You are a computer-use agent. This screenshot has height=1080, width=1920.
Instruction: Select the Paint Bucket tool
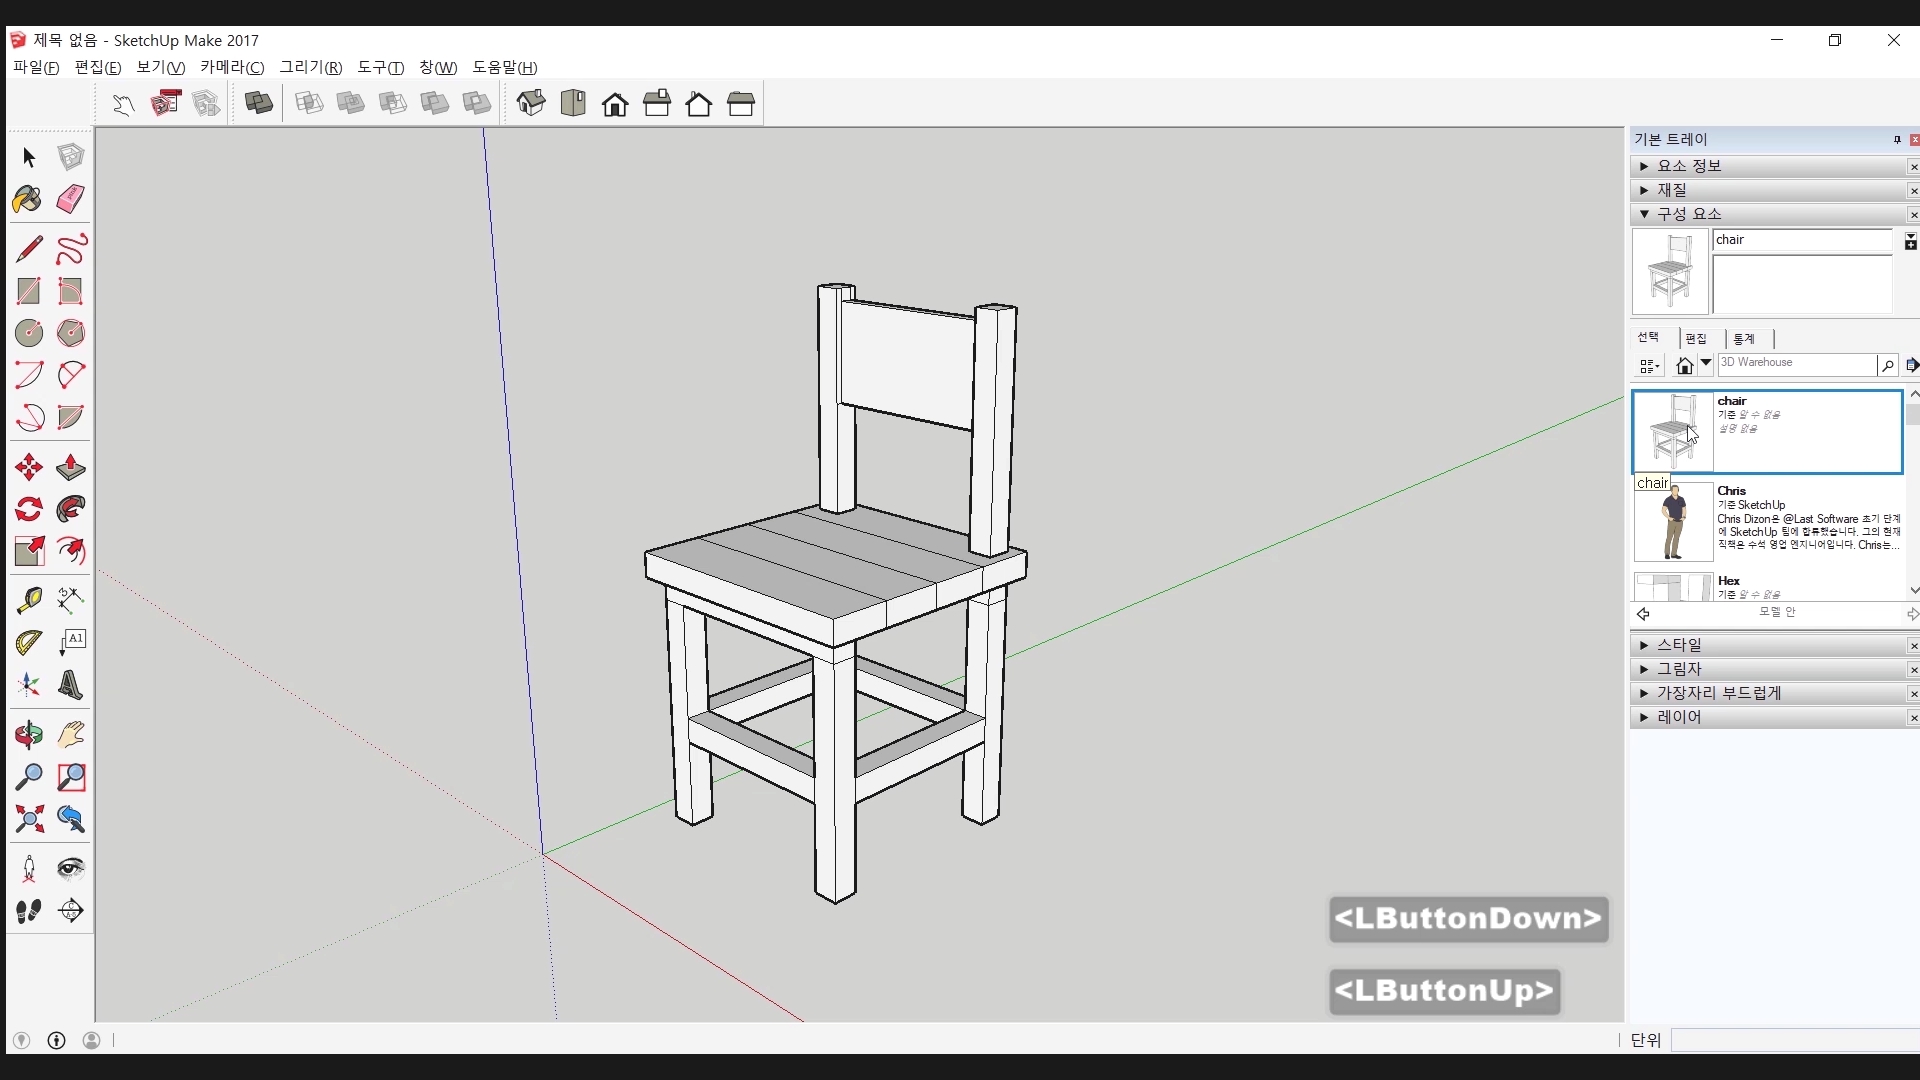[28, 199]
